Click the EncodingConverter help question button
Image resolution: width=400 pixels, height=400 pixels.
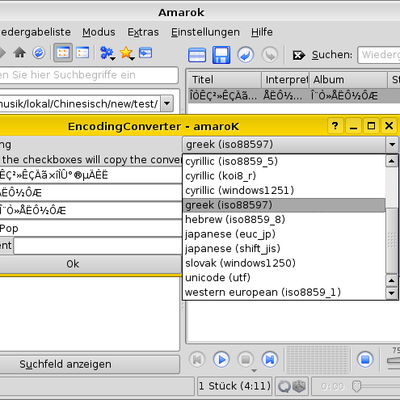[x=335, y=126]
